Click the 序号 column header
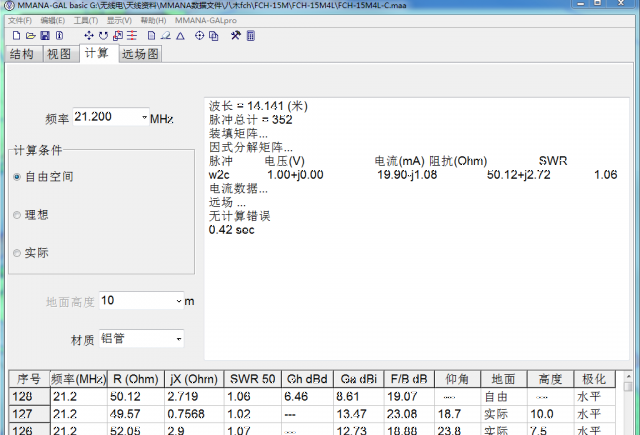This screenshot has width=640, height=435. click(29, 379)
